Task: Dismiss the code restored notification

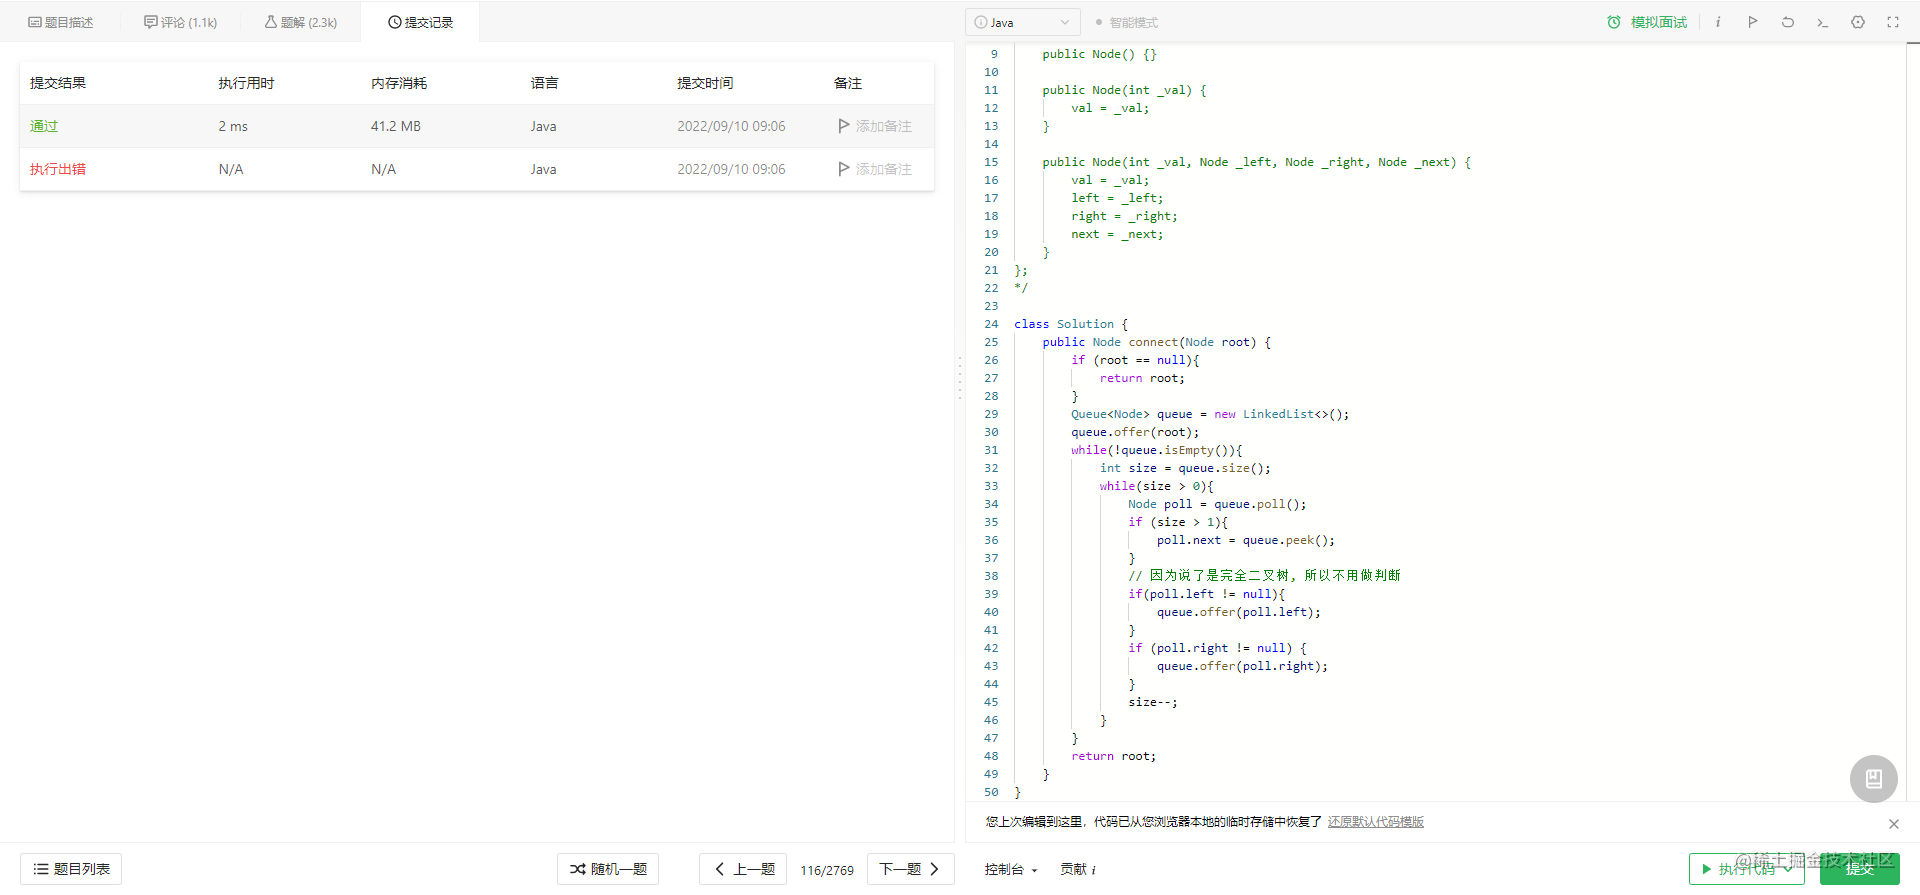Action: [x=1894, y=824]
